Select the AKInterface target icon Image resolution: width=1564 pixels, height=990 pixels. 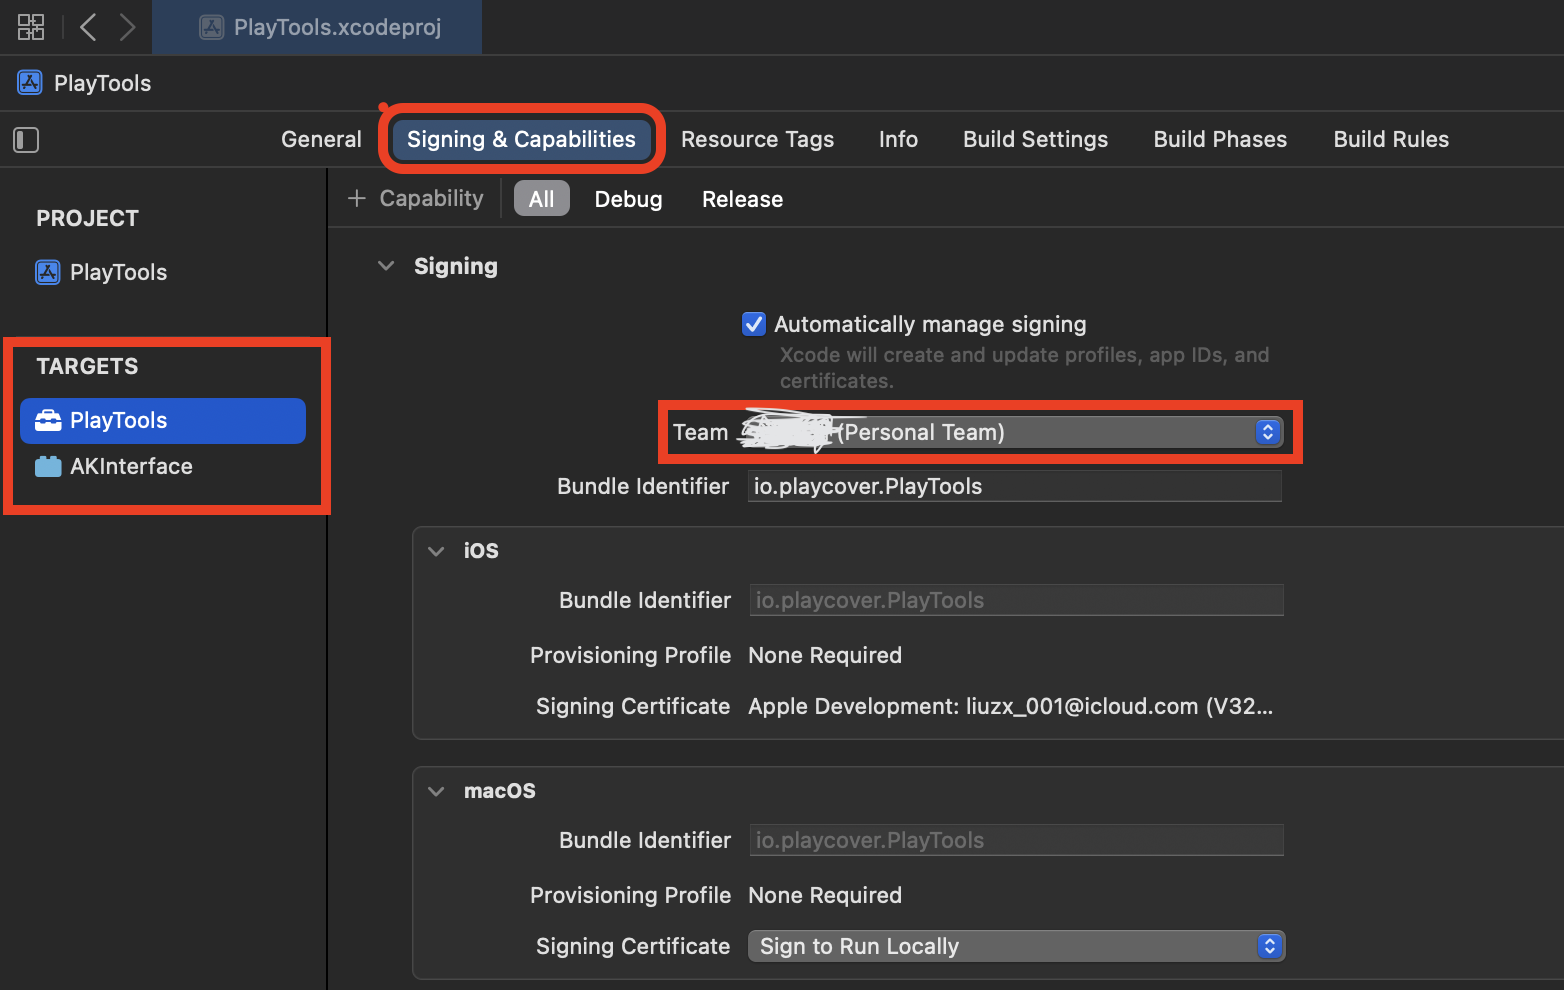(x=48, y=467)
